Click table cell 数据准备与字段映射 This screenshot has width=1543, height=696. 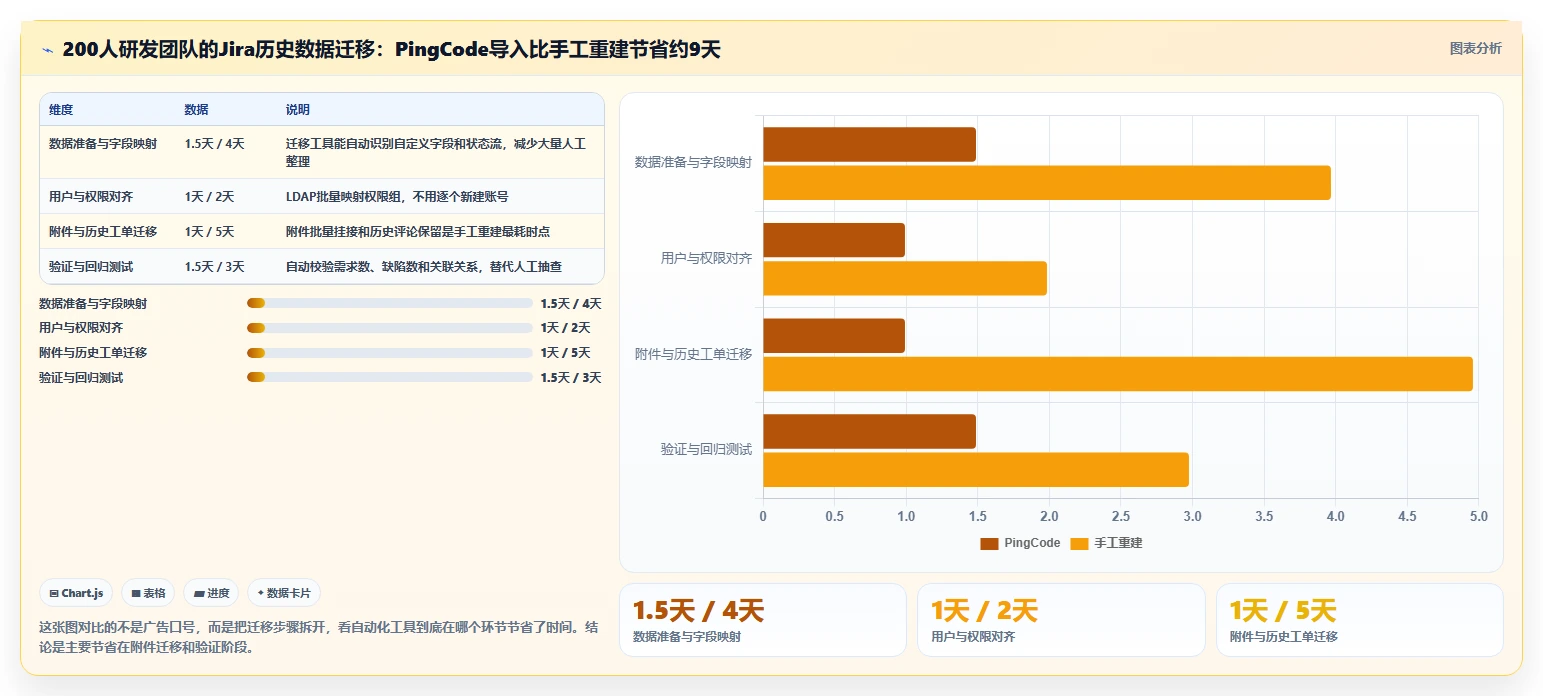point(103,144)
